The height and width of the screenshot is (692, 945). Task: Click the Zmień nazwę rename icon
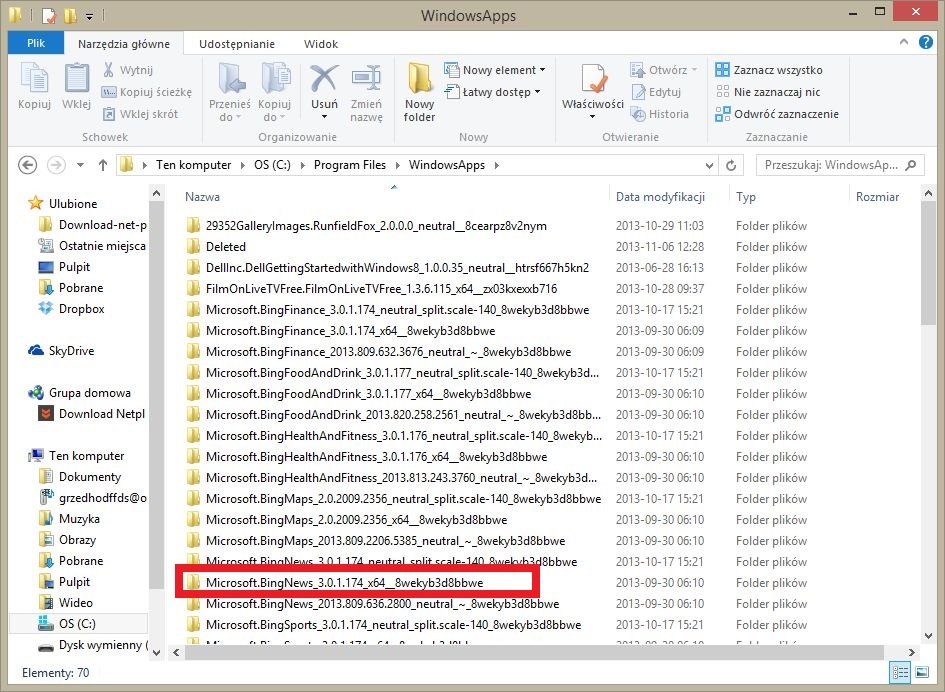click(x=366, y=78)
